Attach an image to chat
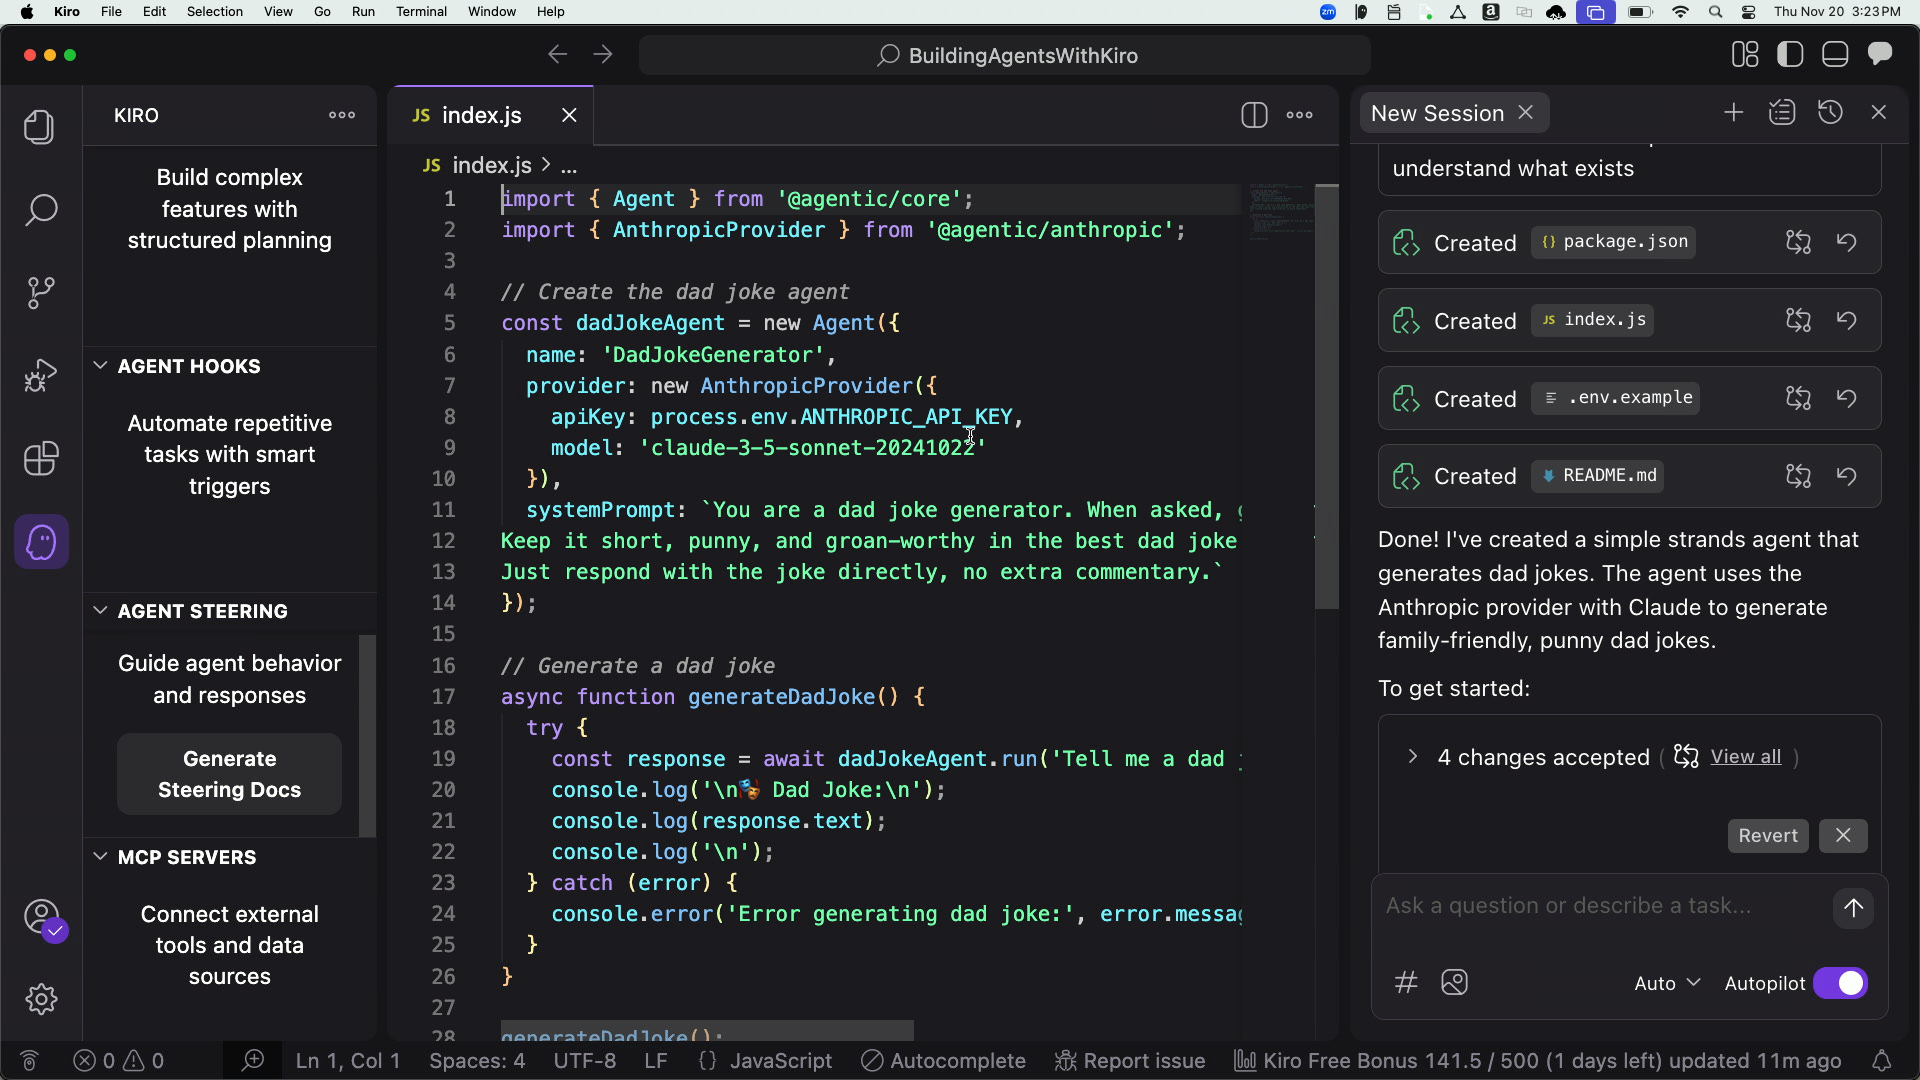This screenshot has width=1920, height=1080. click(x=1454, y=983)
